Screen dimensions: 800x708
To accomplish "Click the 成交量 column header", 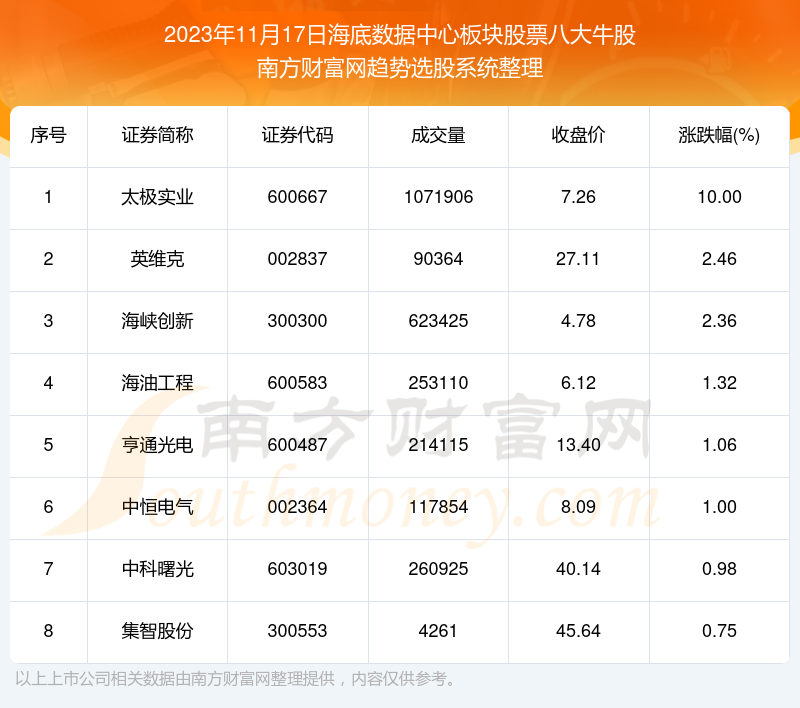I will (x=438, y=136).
